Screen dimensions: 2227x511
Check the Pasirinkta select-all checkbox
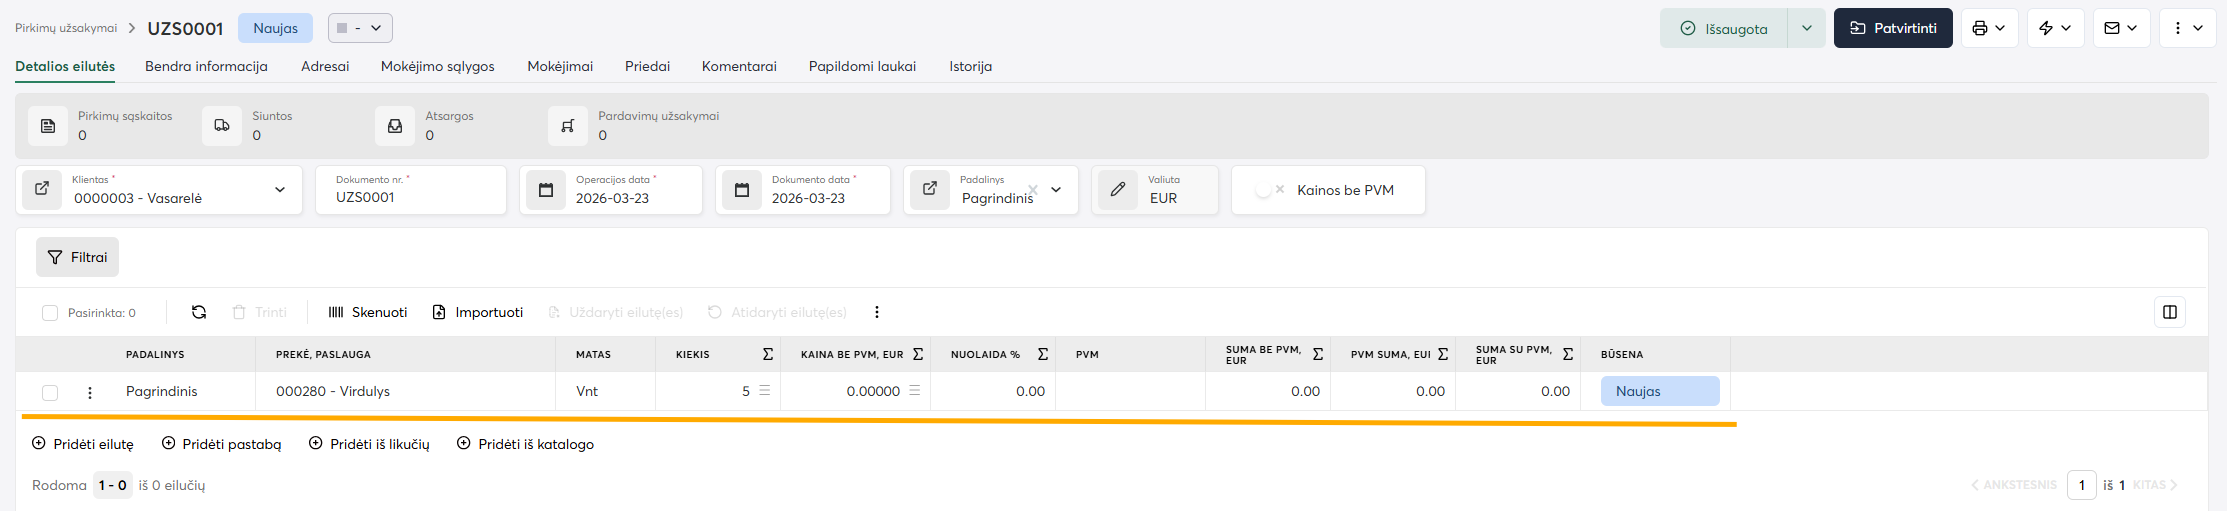tap(50, 313)
